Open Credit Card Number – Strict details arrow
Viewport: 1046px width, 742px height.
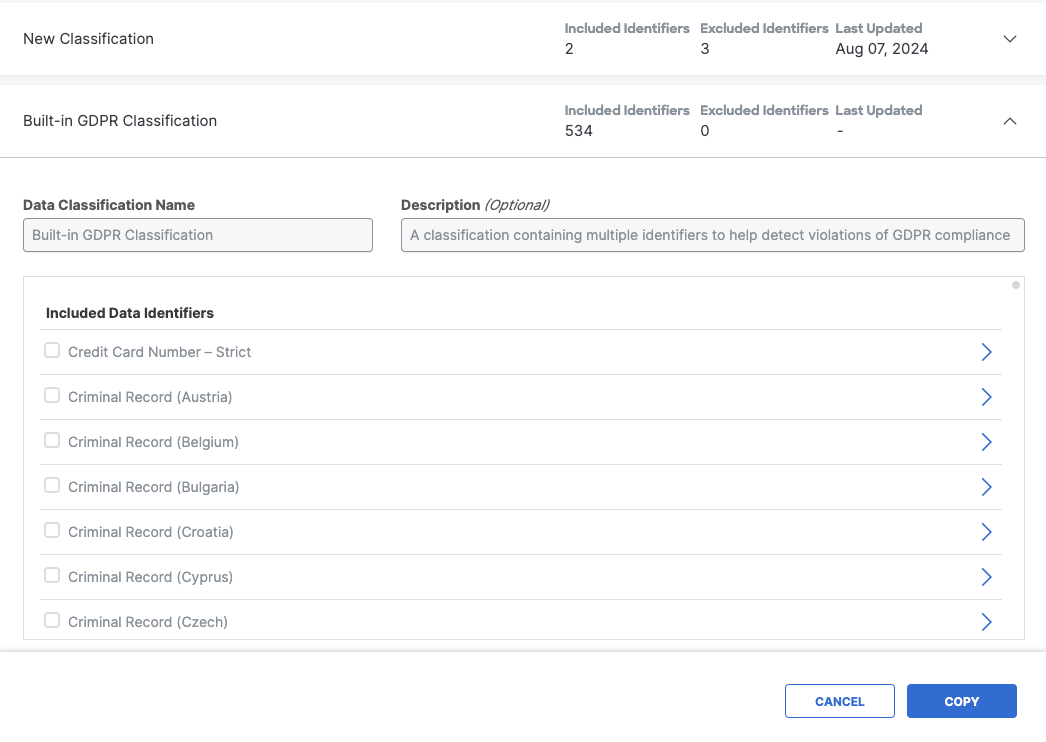[986, 352]
